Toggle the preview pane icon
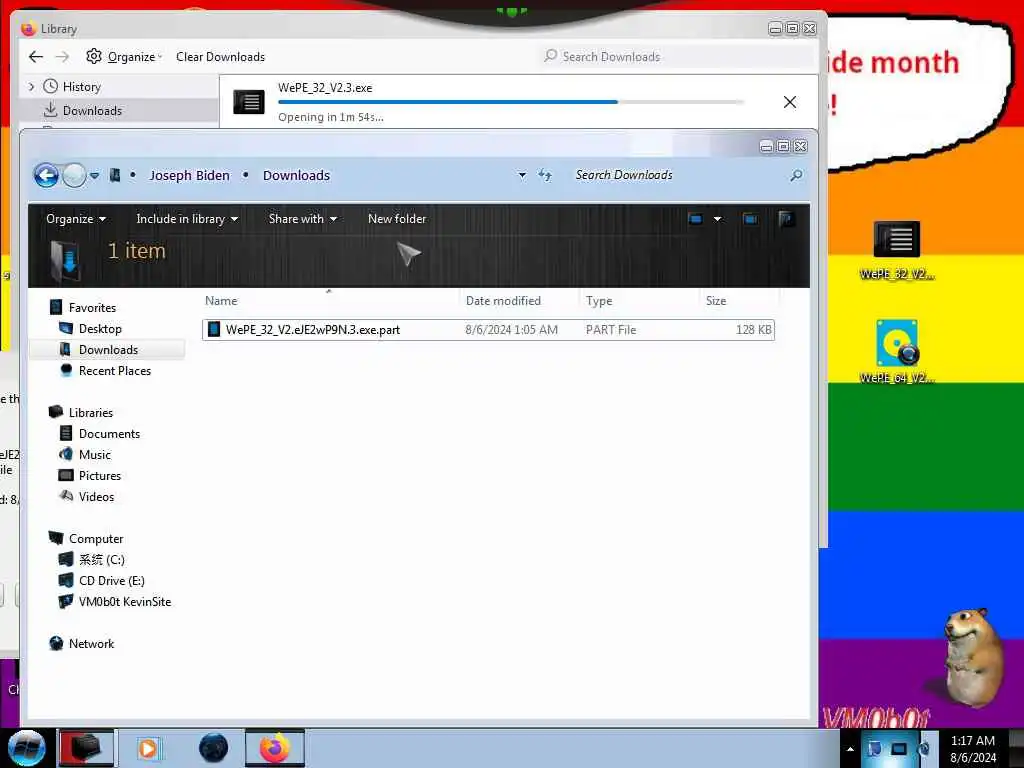 [750, 219]
